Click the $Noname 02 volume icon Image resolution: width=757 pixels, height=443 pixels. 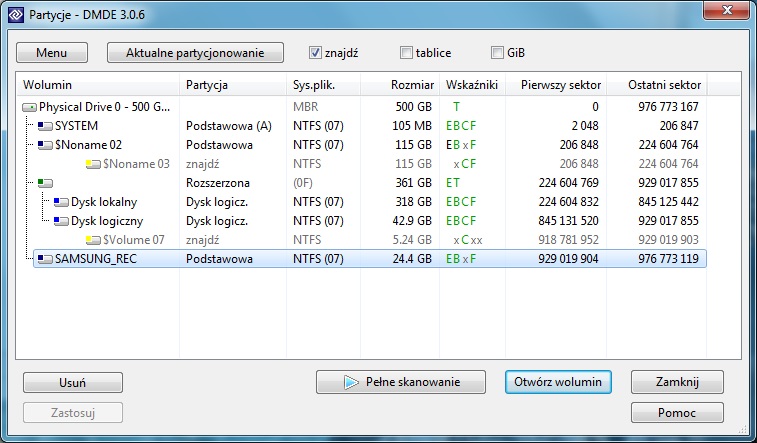coord(45,145)
